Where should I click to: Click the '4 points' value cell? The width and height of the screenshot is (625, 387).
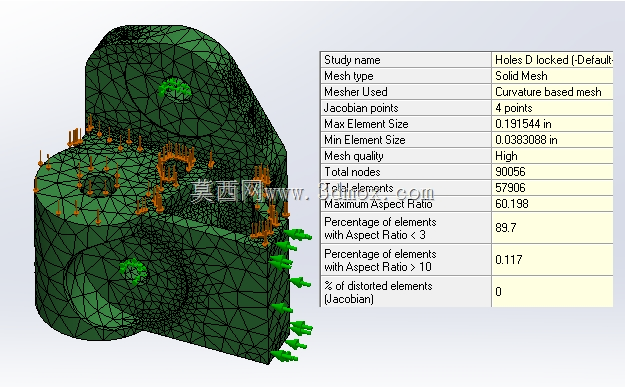pos(552,108)
